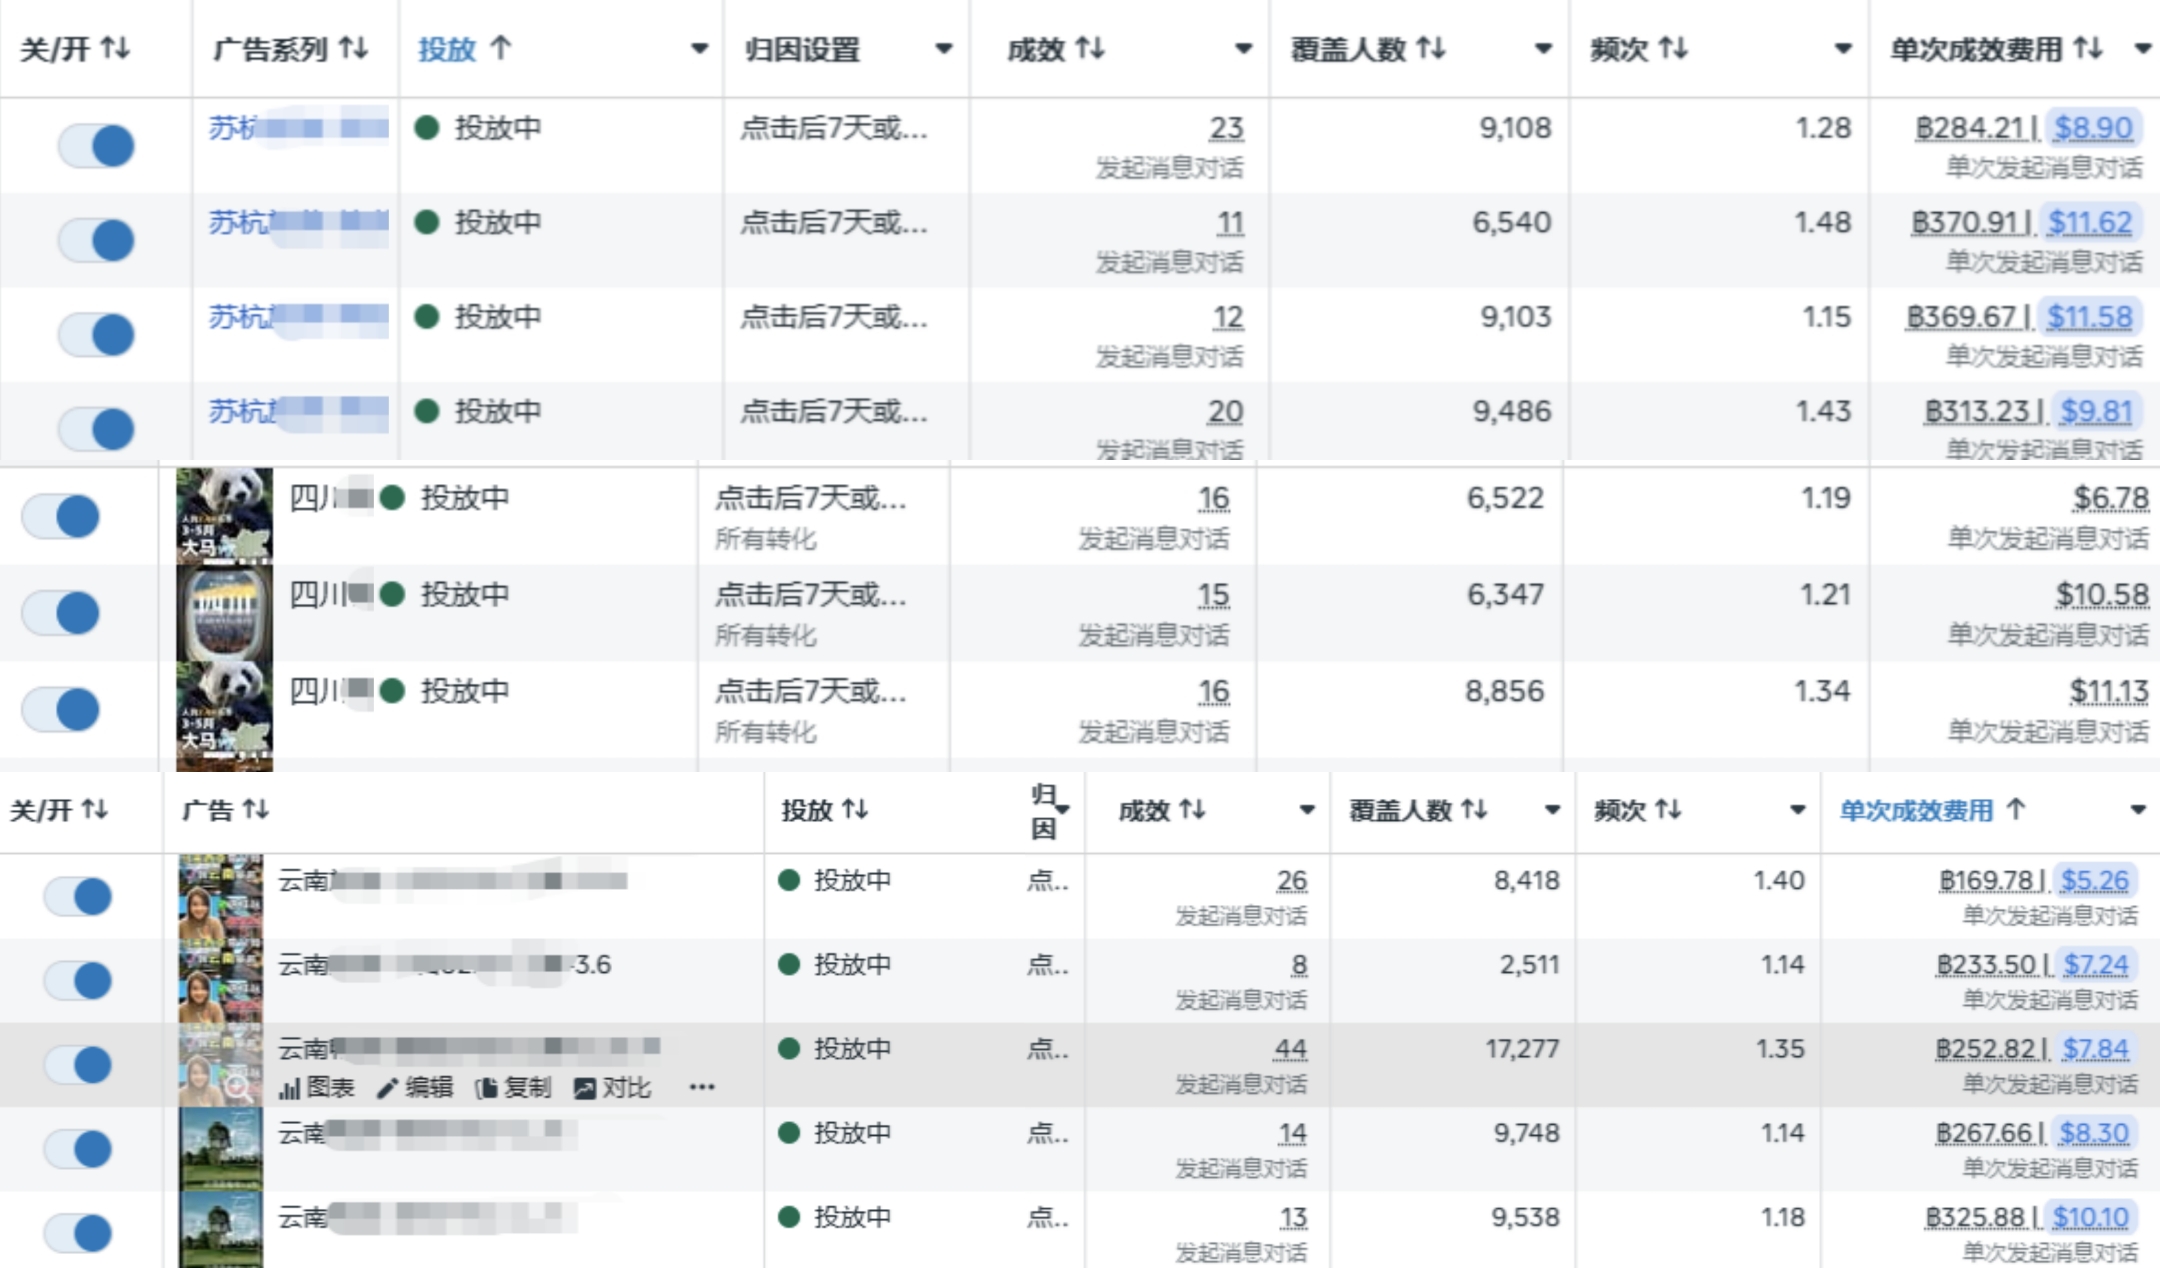The height and width of the screenshot is (1268, 2160).
Task: Click the result count 26 link
Action: pos(1291,880)
